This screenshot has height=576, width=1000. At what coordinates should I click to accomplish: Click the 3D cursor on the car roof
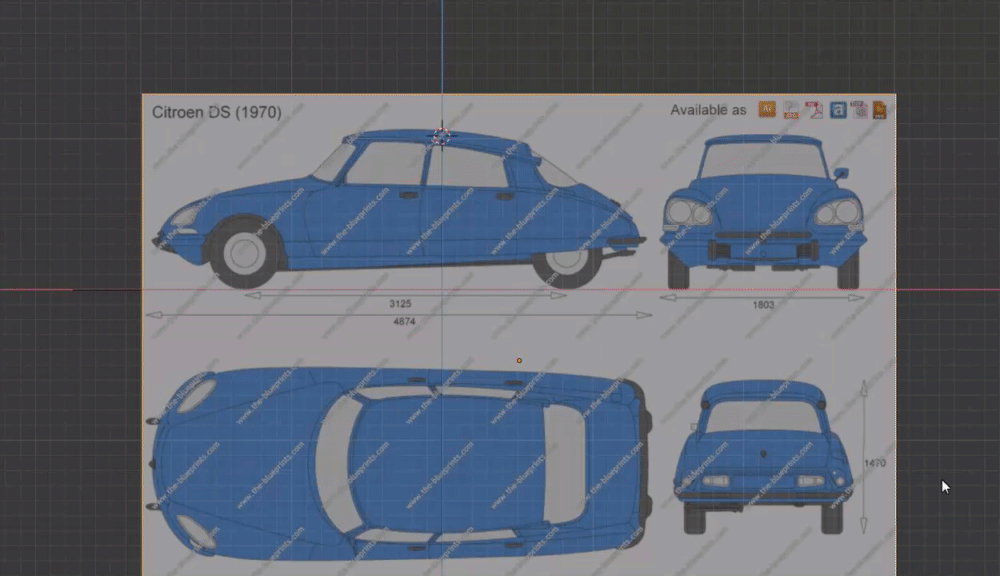tap(441, 136)
